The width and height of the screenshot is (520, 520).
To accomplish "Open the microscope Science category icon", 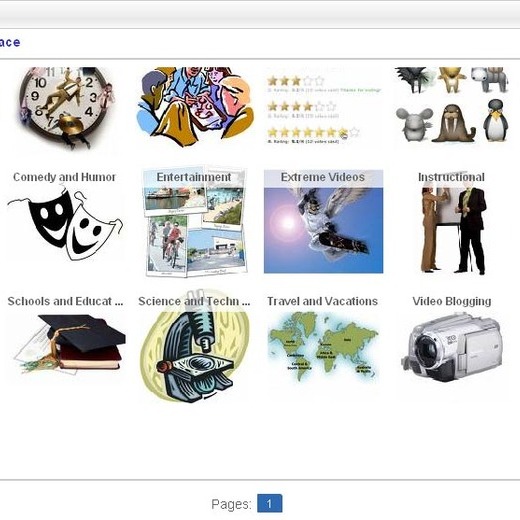I will coord(195,347).
